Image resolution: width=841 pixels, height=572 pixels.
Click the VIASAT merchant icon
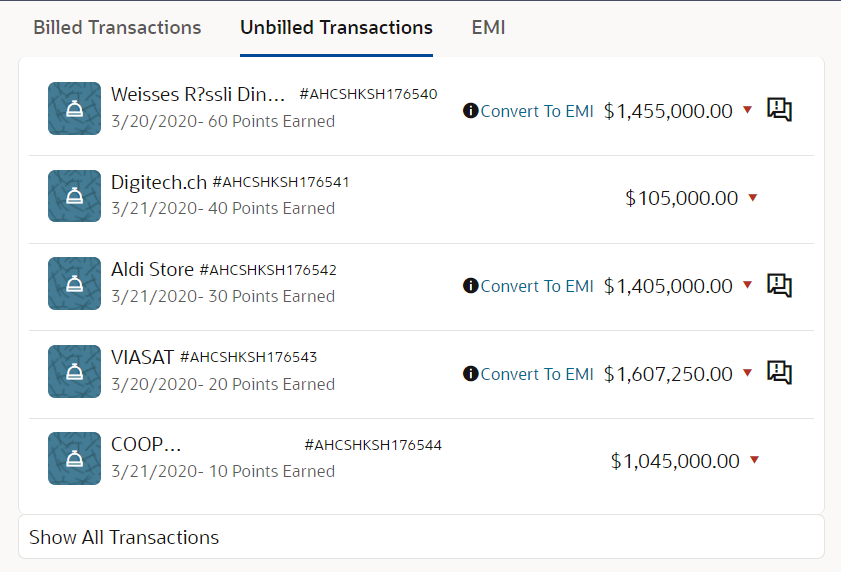point(74,371)
